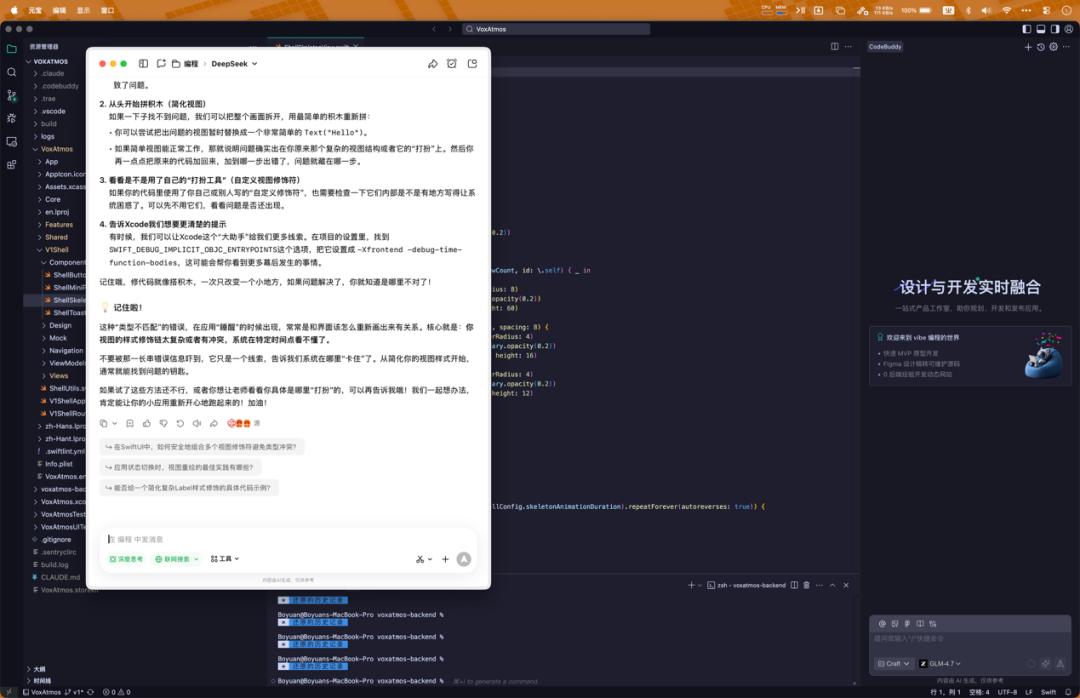Image resolution: width=1080 pixels, height=698 pixels.
Task: Open the Apple menu in the macOS menu bar
Action: 14,10
